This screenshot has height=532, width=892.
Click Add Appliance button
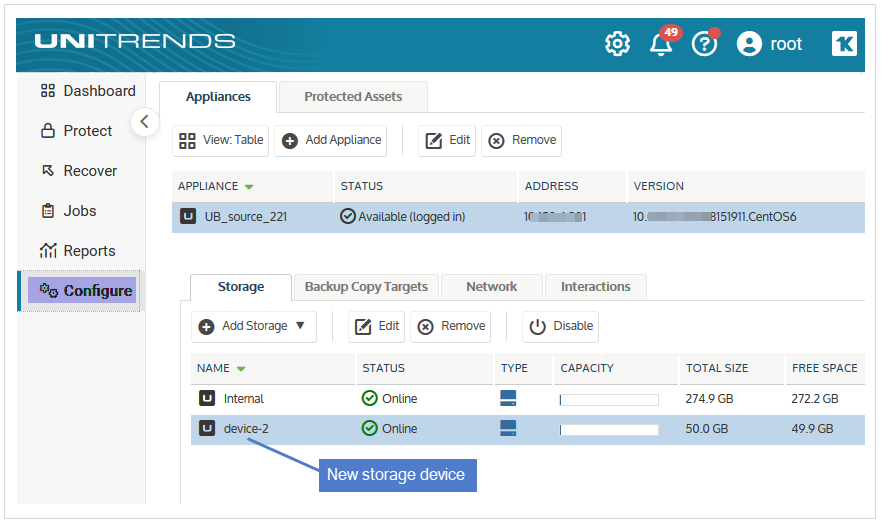[x=331, y=141]
